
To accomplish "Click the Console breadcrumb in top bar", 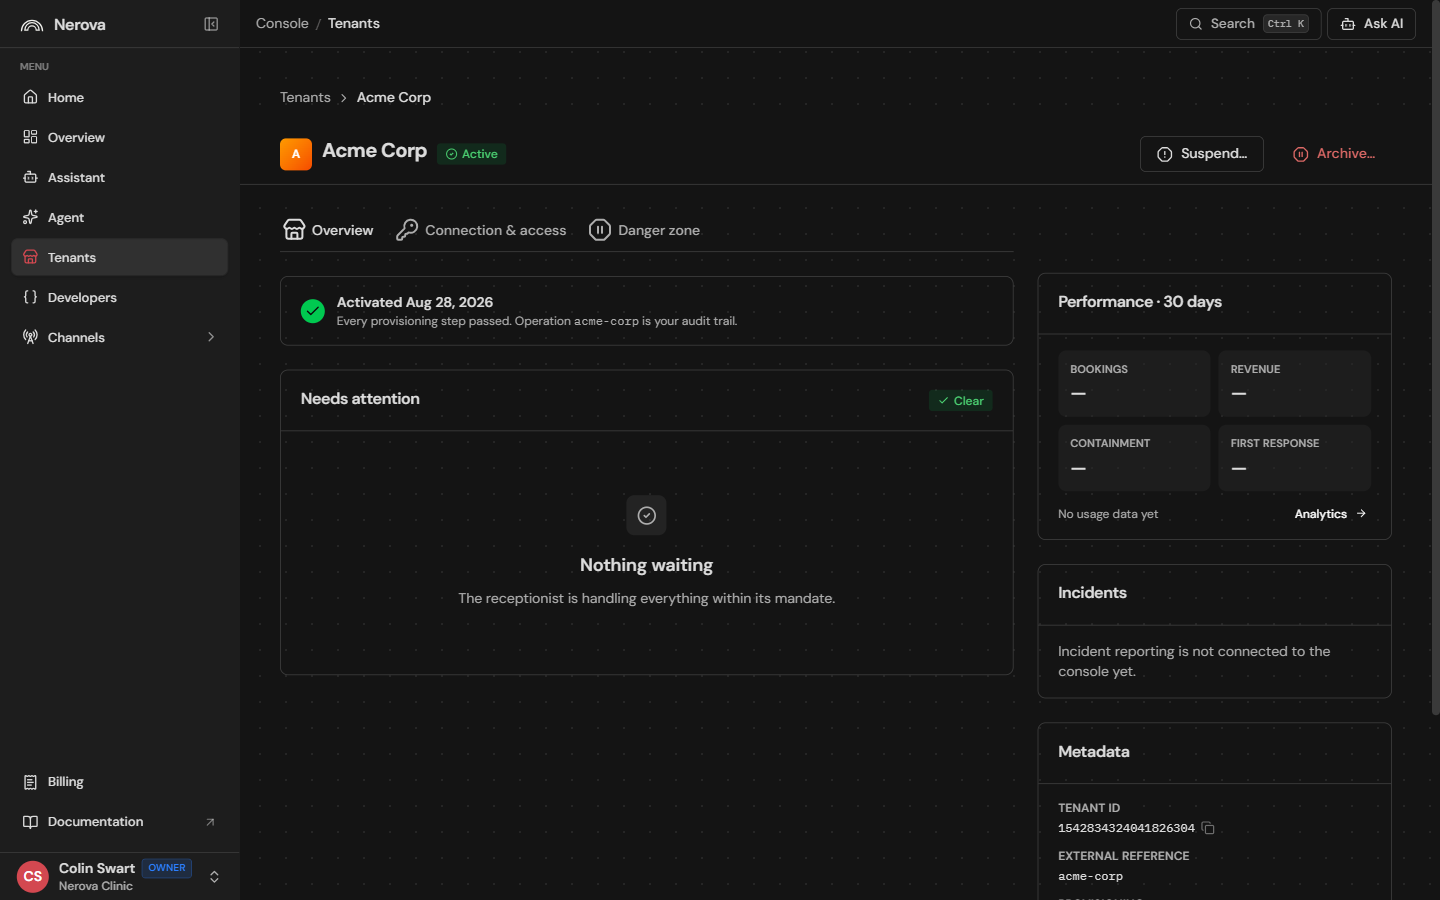I will 282,23.
